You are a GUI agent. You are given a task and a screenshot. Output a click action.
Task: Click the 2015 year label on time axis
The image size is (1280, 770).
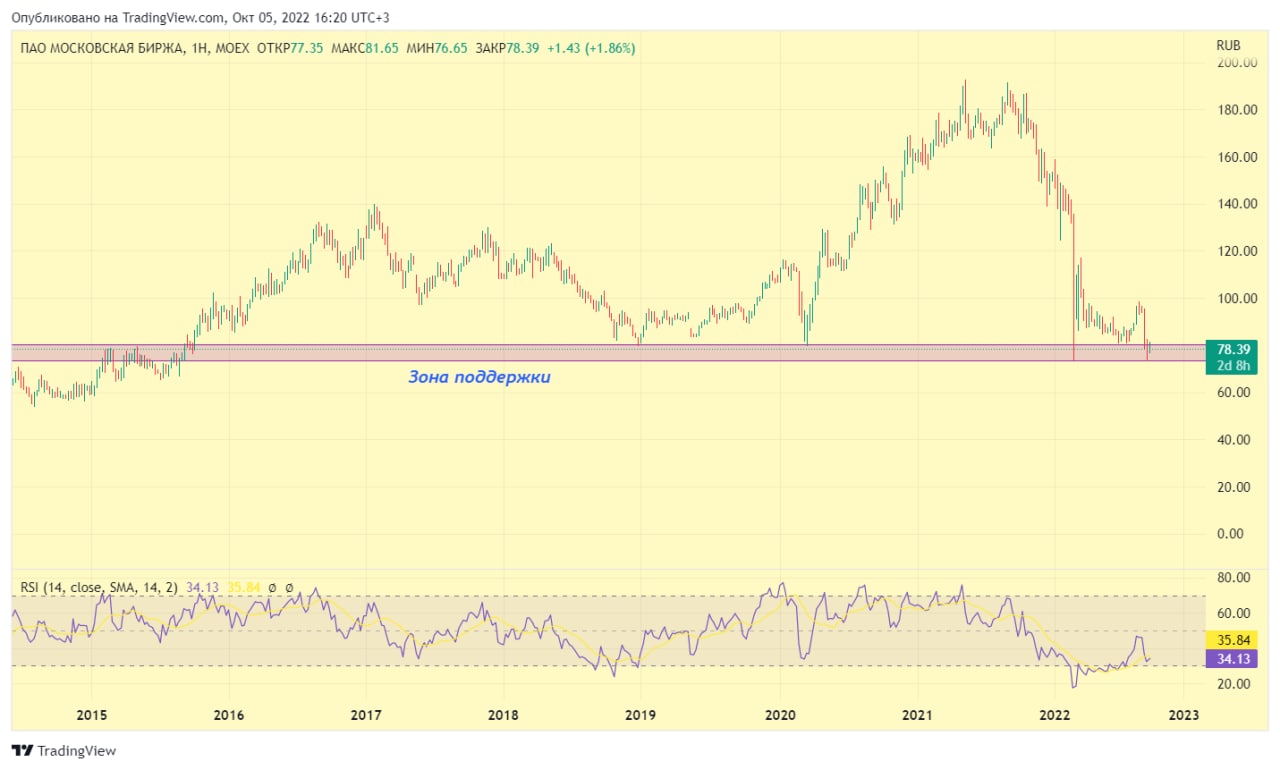91,715
